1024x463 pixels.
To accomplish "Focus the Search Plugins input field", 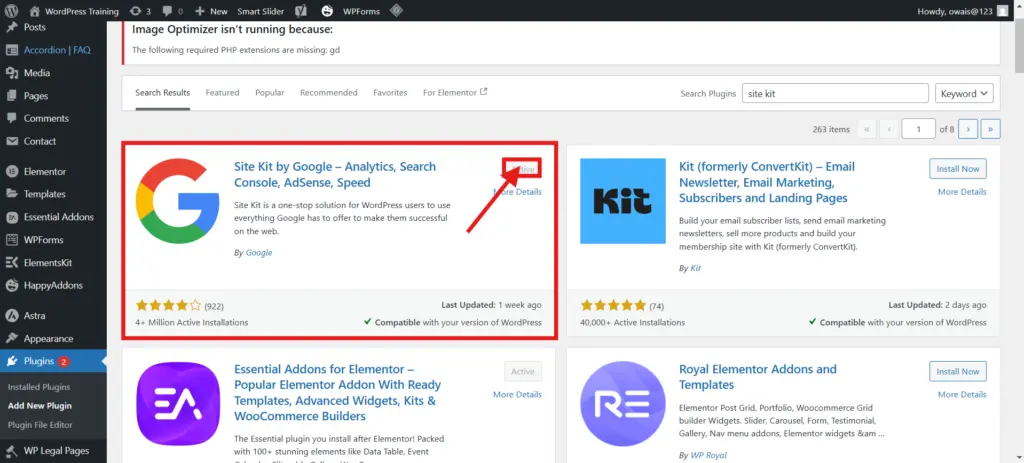I will pos(835,93).
